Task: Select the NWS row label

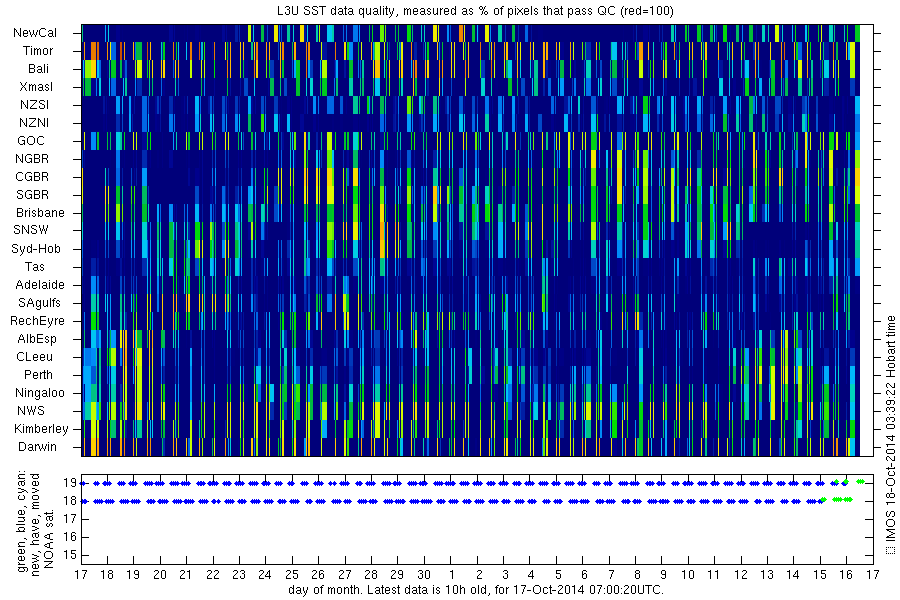Action: (x=31, y=411)
